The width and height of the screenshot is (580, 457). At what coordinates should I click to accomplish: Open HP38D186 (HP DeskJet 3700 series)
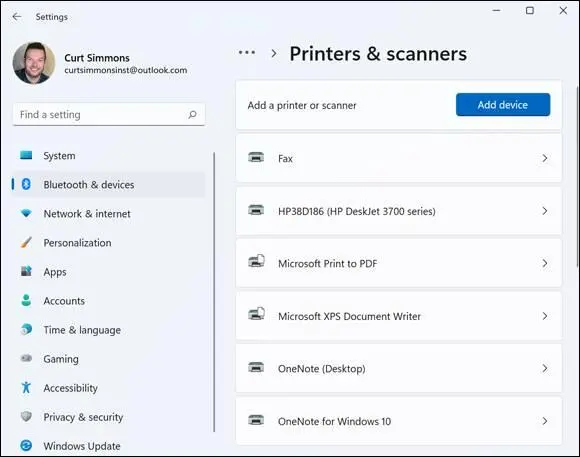[x=398, y=211]
